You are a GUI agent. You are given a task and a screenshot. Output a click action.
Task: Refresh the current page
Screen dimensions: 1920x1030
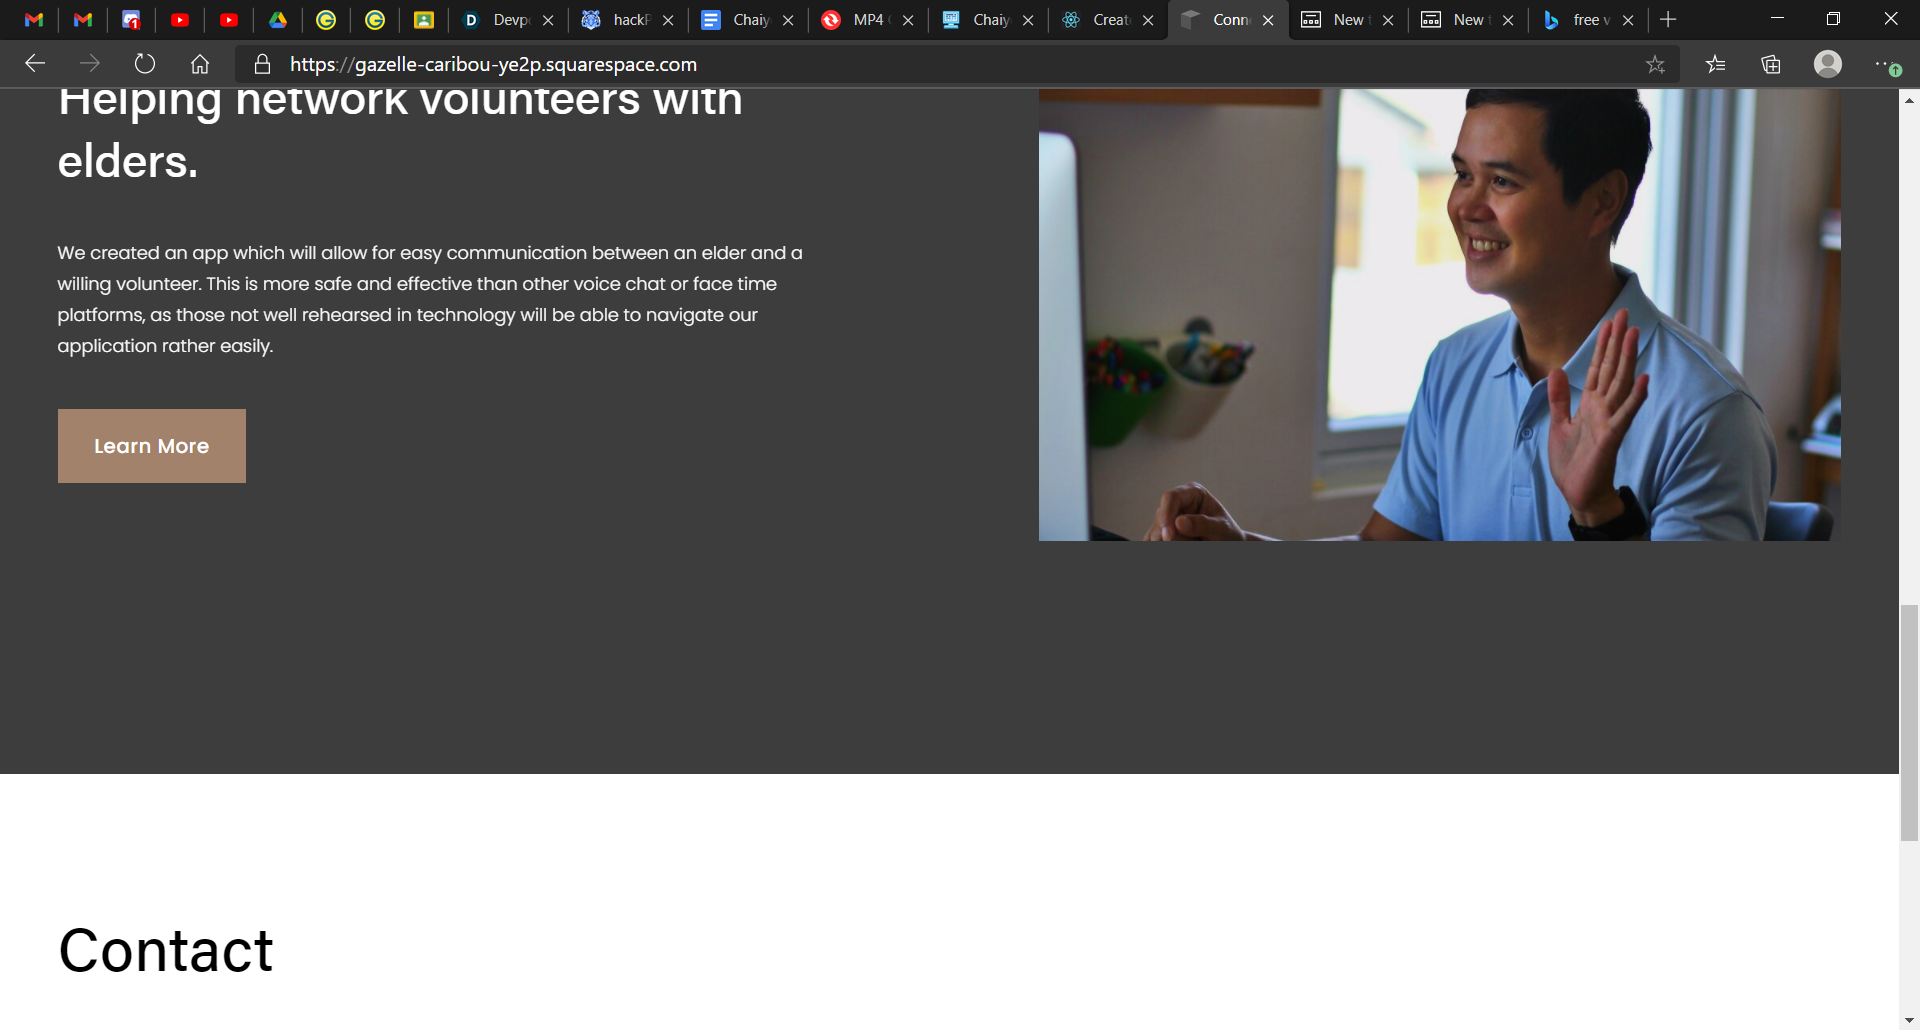click(x=145, y=64)
